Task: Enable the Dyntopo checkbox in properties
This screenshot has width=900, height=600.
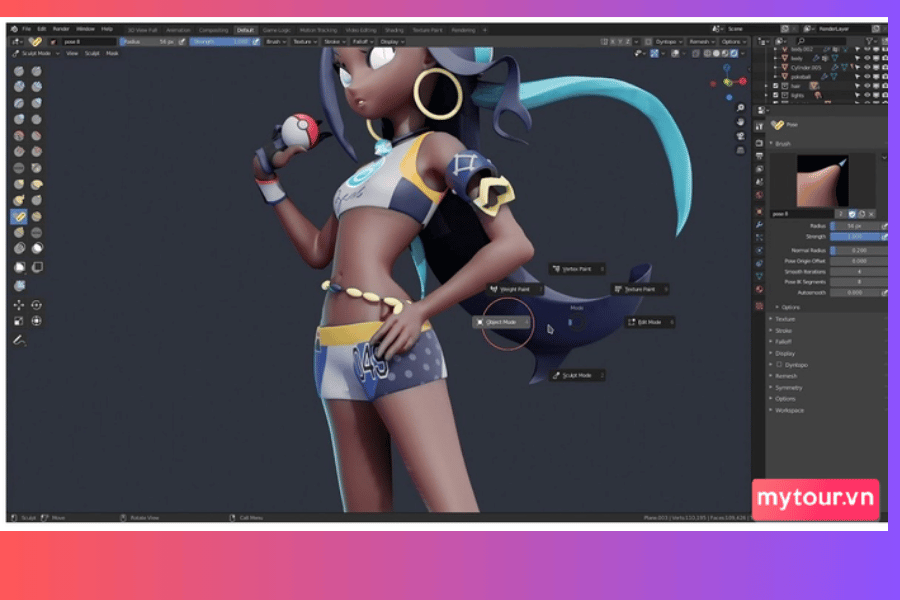Action: tap(780, 364)
